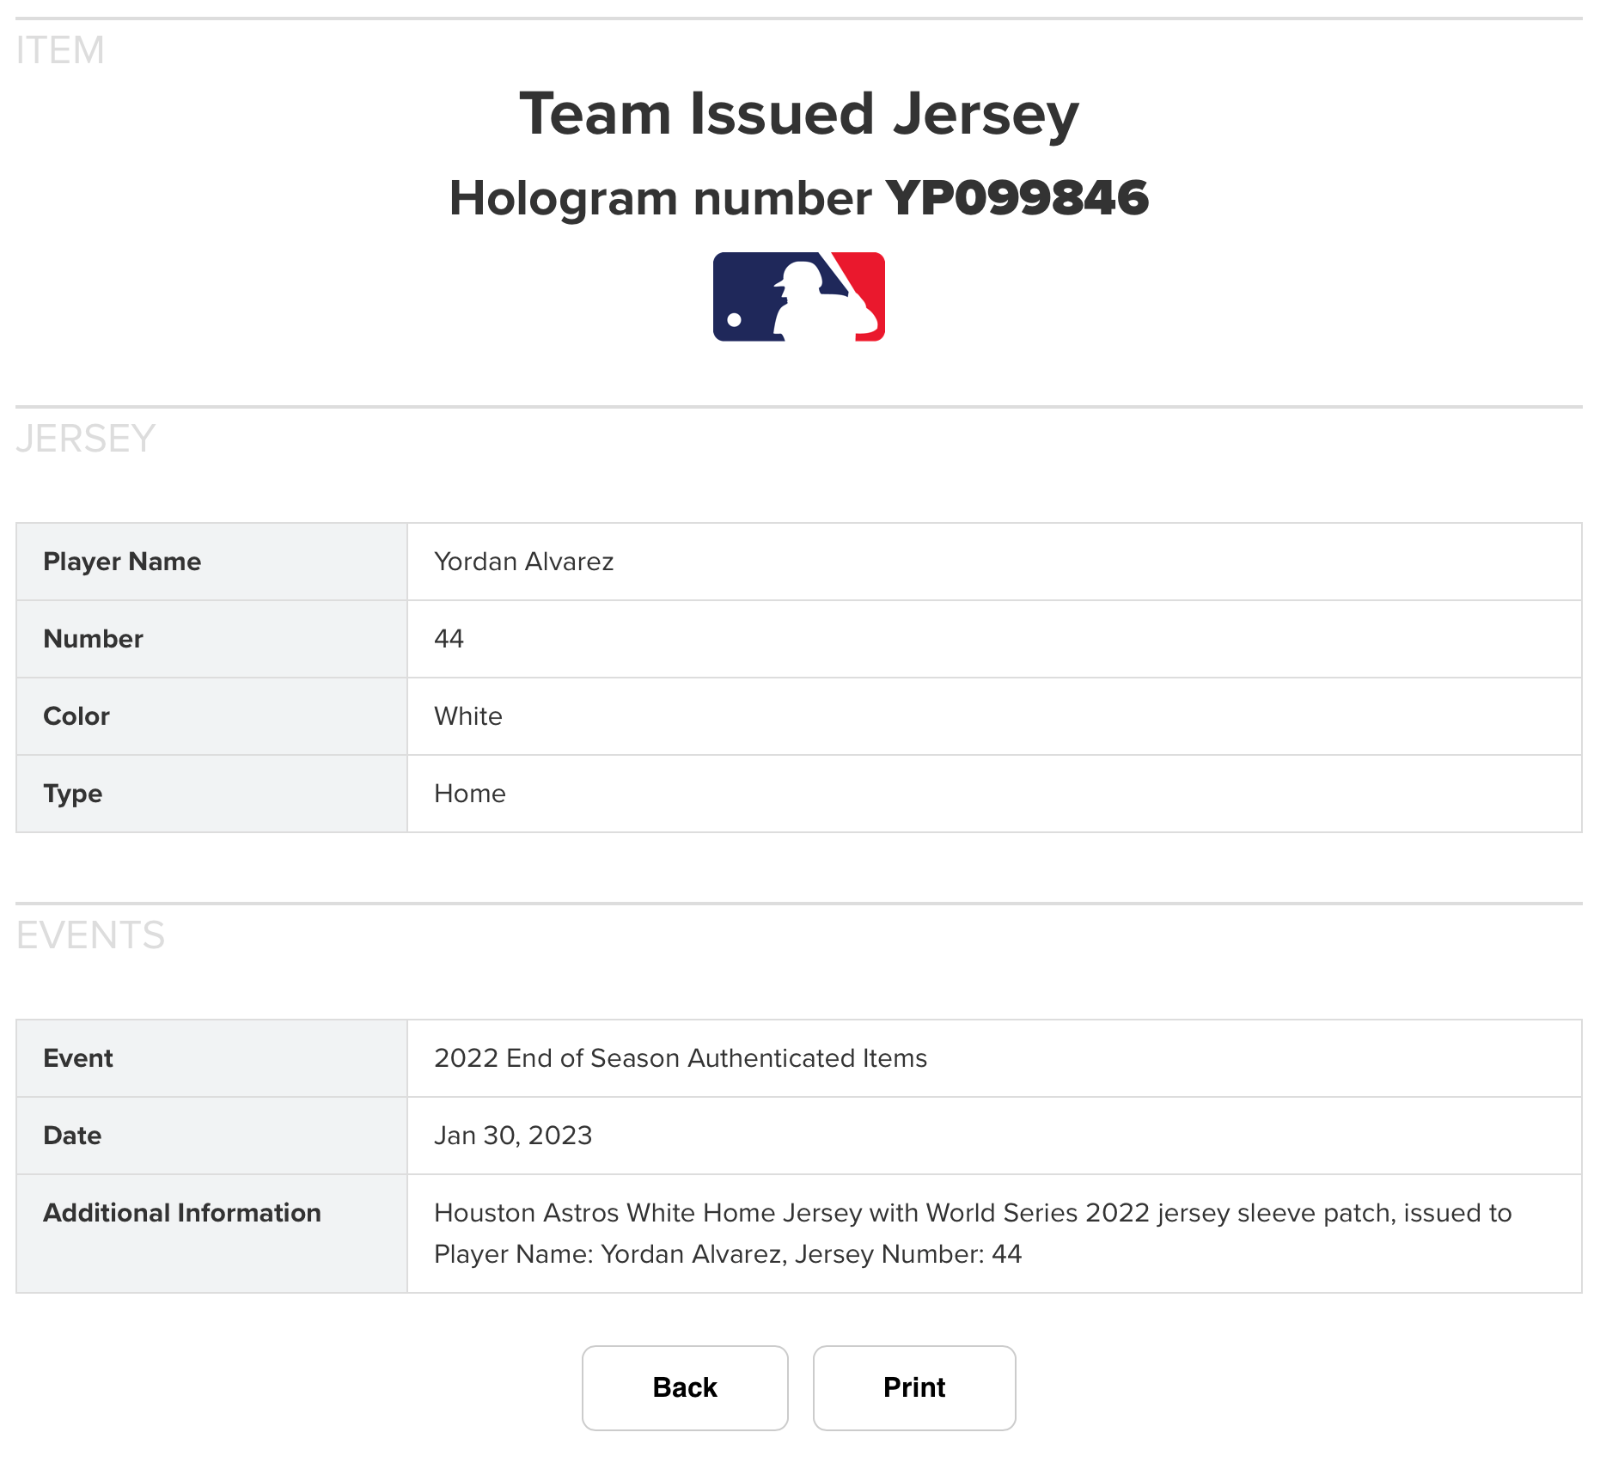Click the Type value Home
This screenshot has width=1600, height=1460.
click(x=468, y=793)
